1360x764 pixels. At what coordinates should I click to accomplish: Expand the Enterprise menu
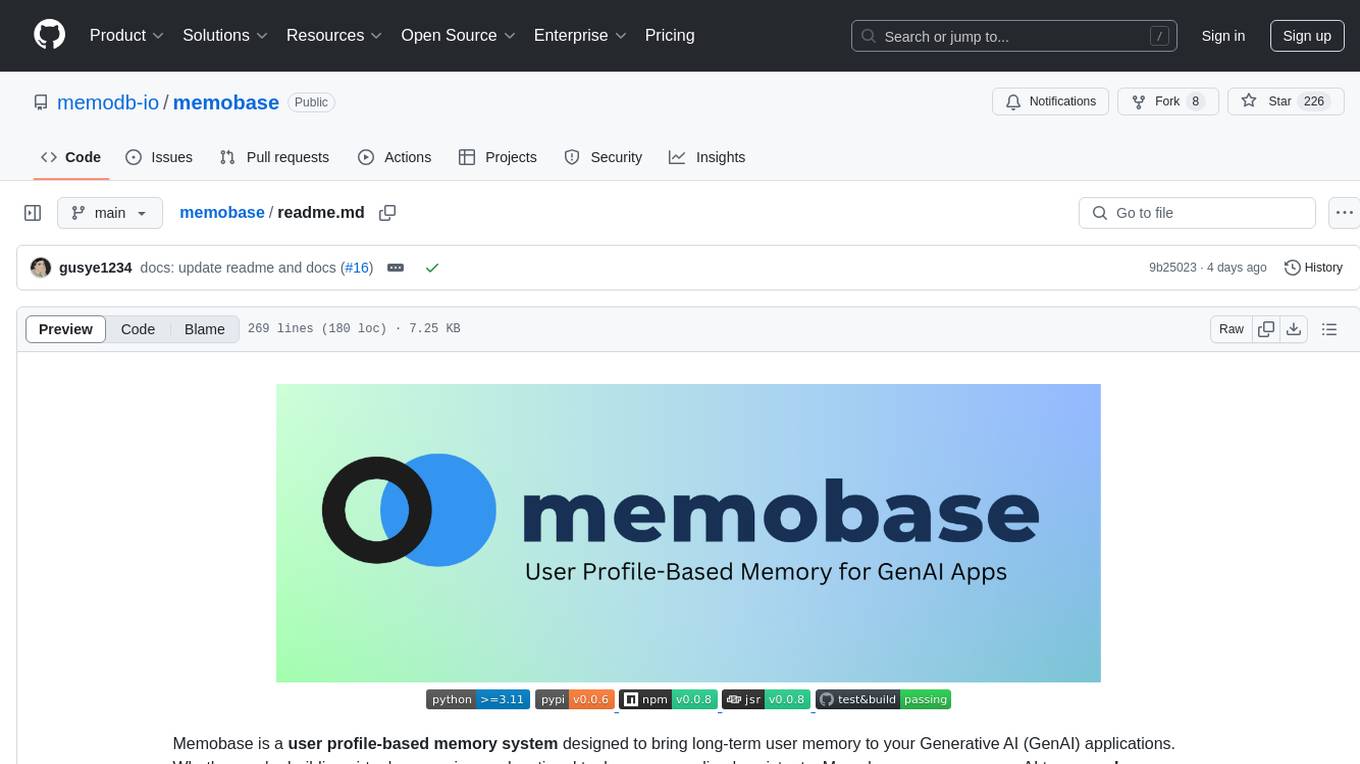580,35
